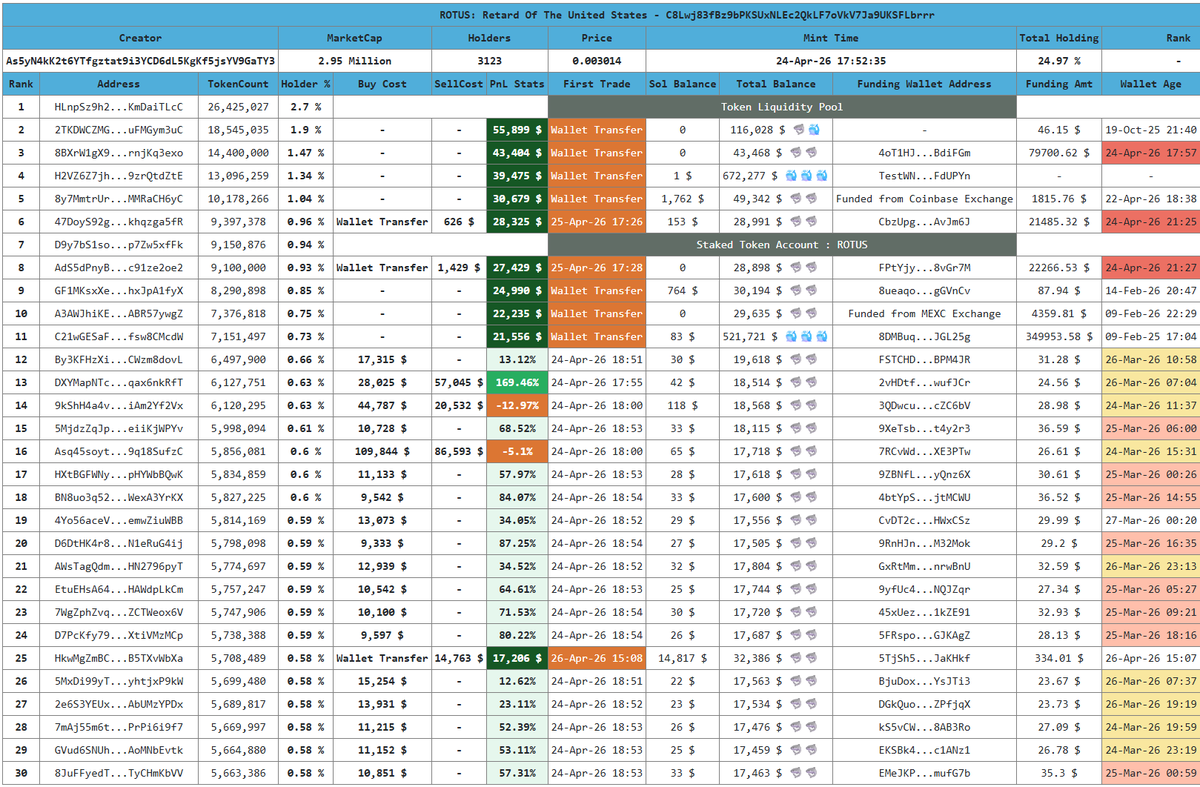Image resolution: width=1200 pixels, height=787 pixels.
Task: Click Funded from MEXC Exchange cell
Action: click(x=924, y=314)
